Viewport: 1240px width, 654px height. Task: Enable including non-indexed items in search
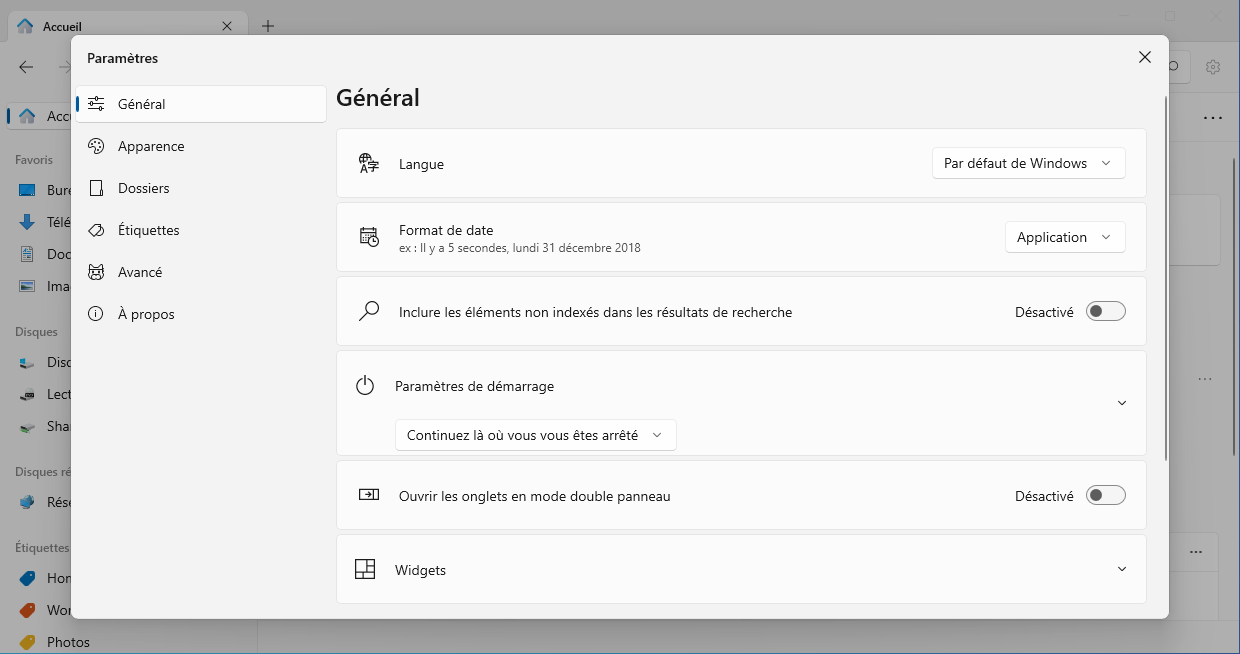[x=1106, y=312]
